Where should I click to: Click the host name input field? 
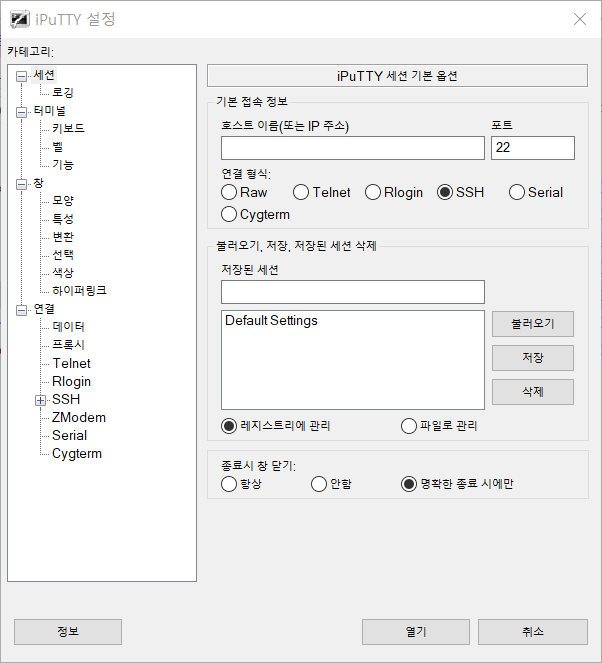[x=353, y=148]
